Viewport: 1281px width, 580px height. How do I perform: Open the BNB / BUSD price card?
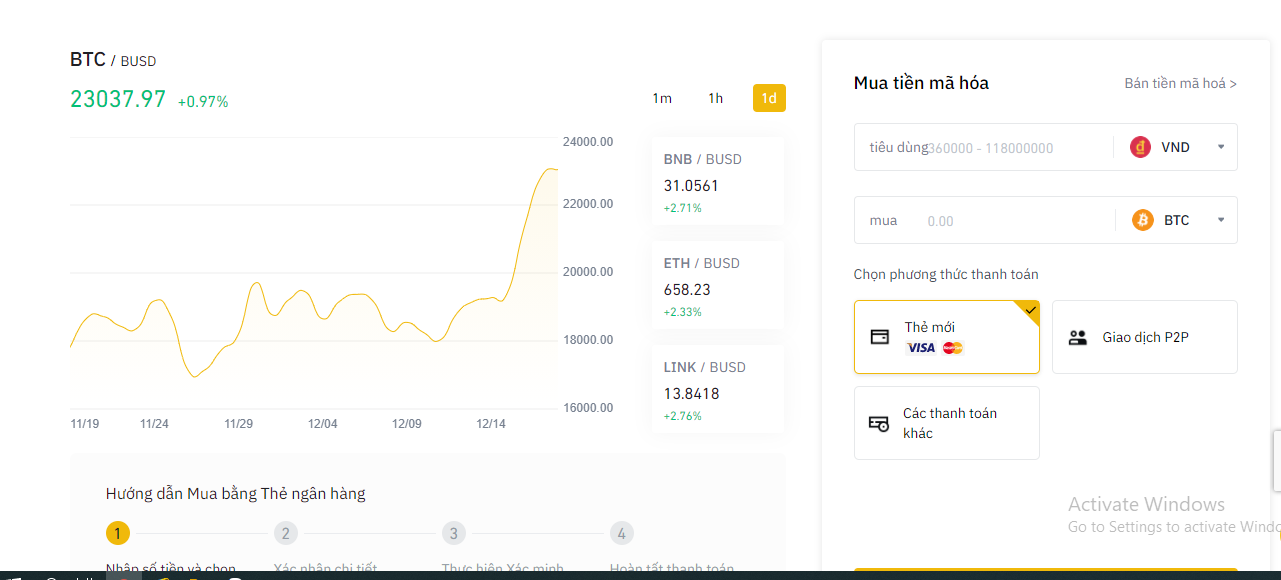coord(717,182)
